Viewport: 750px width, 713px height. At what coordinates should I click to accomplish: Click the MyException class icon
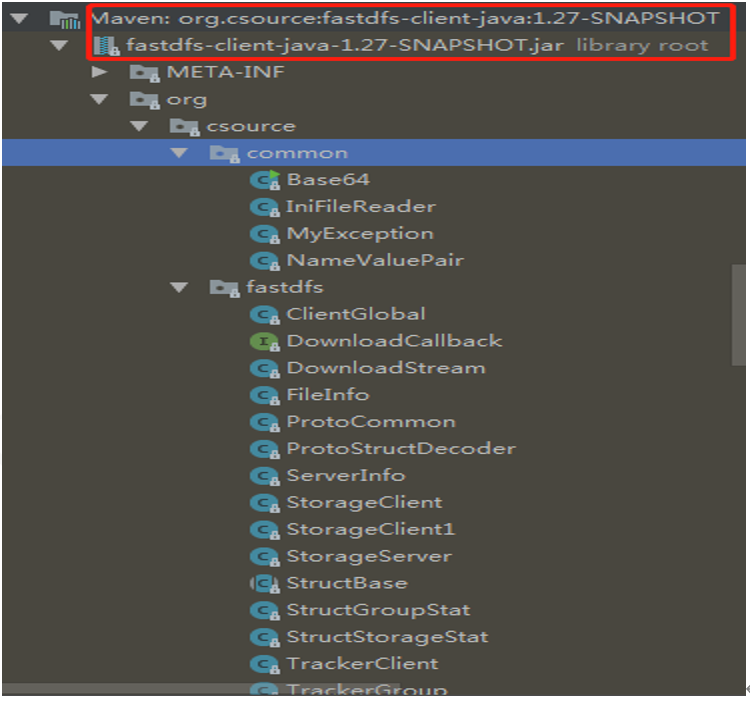point(265,234)
